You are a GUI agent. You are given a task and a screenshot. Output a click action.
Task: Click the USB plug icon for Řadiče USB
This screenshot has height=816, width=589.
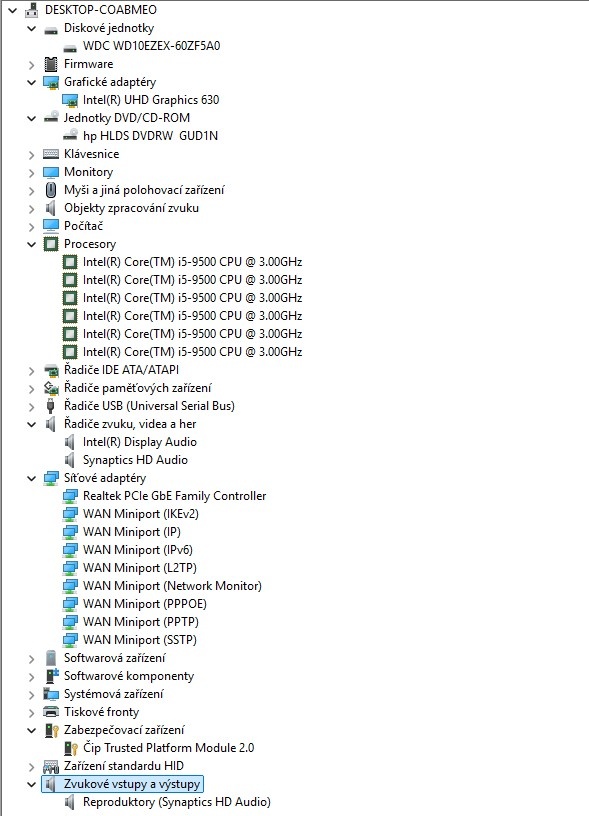pos(50,406)
